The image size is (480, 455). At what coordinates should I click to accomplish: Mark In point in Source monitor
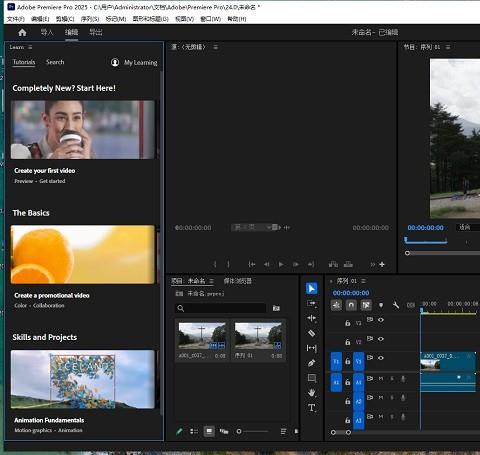(x=215, y=264)
